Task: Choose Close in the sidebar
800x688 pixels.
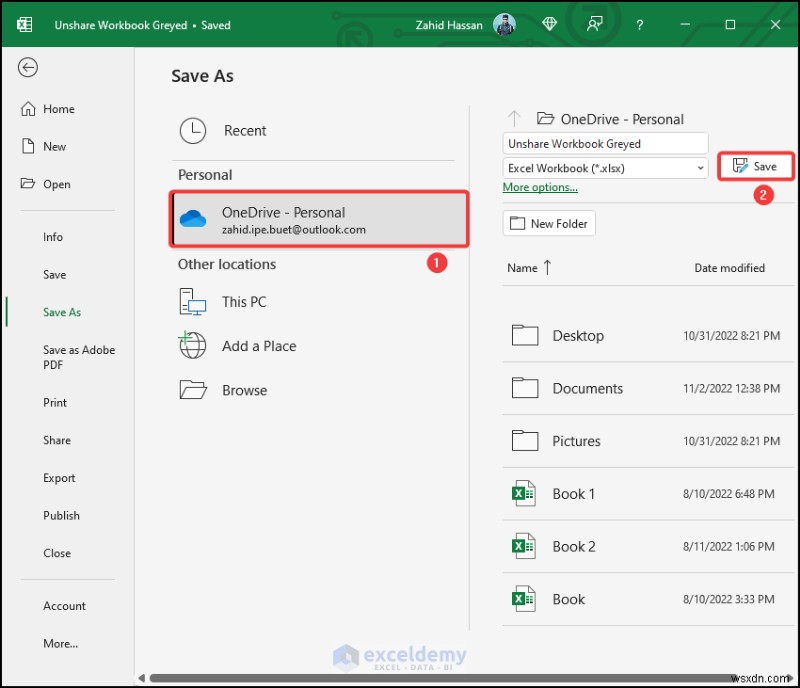Action: (57, 553)
